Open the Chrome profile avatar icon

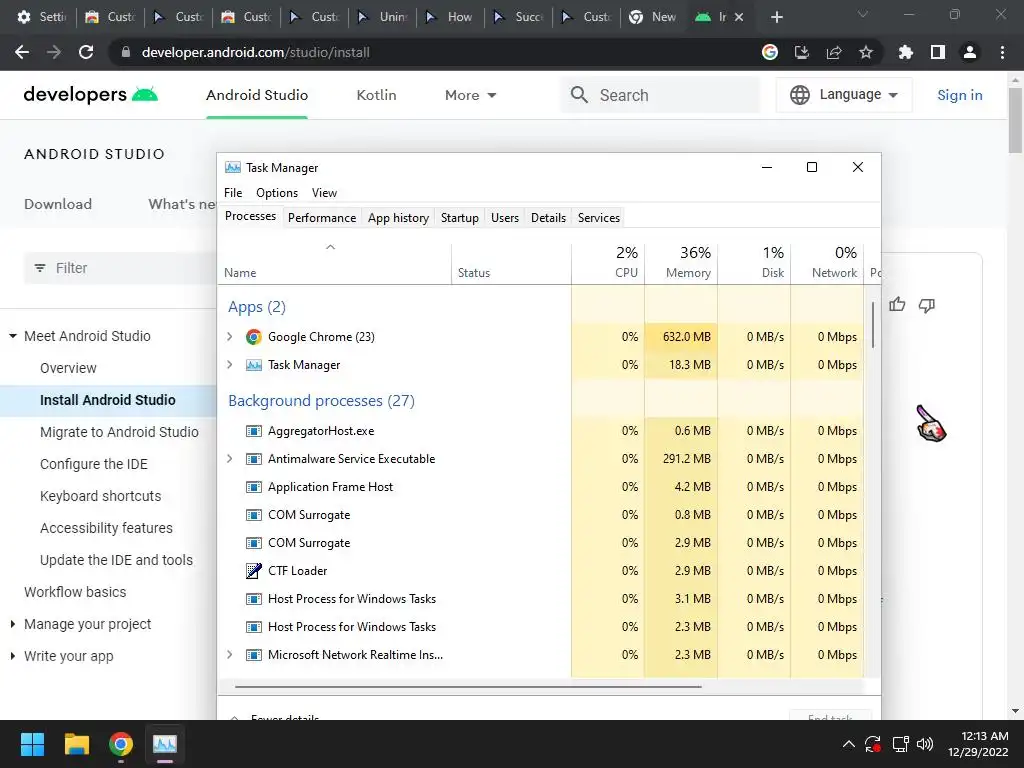pos(970,52)
